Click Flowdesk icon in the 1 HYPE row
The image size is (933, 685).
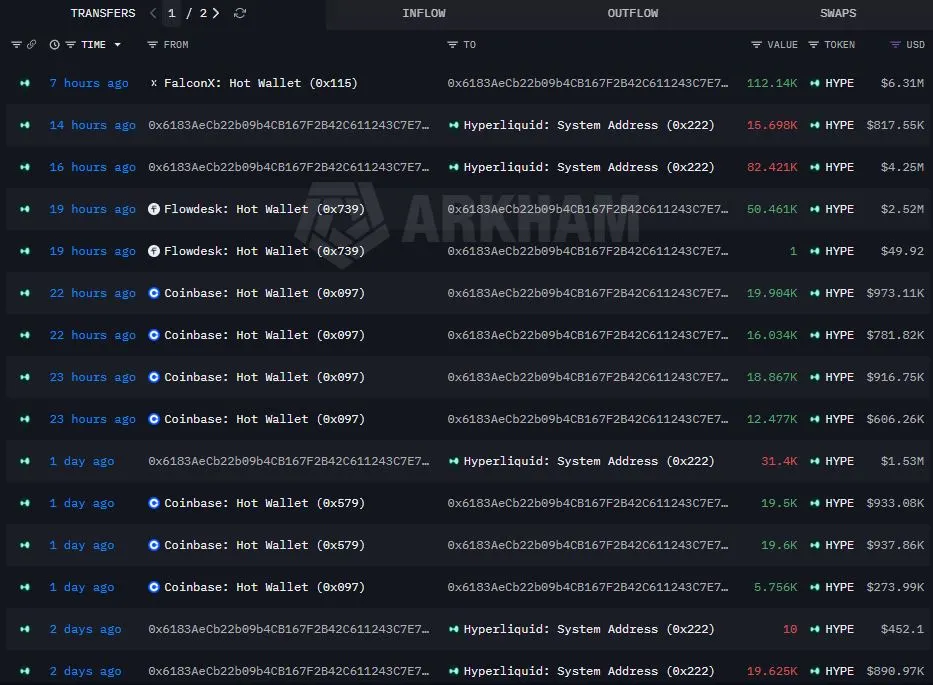click(154, 251)
